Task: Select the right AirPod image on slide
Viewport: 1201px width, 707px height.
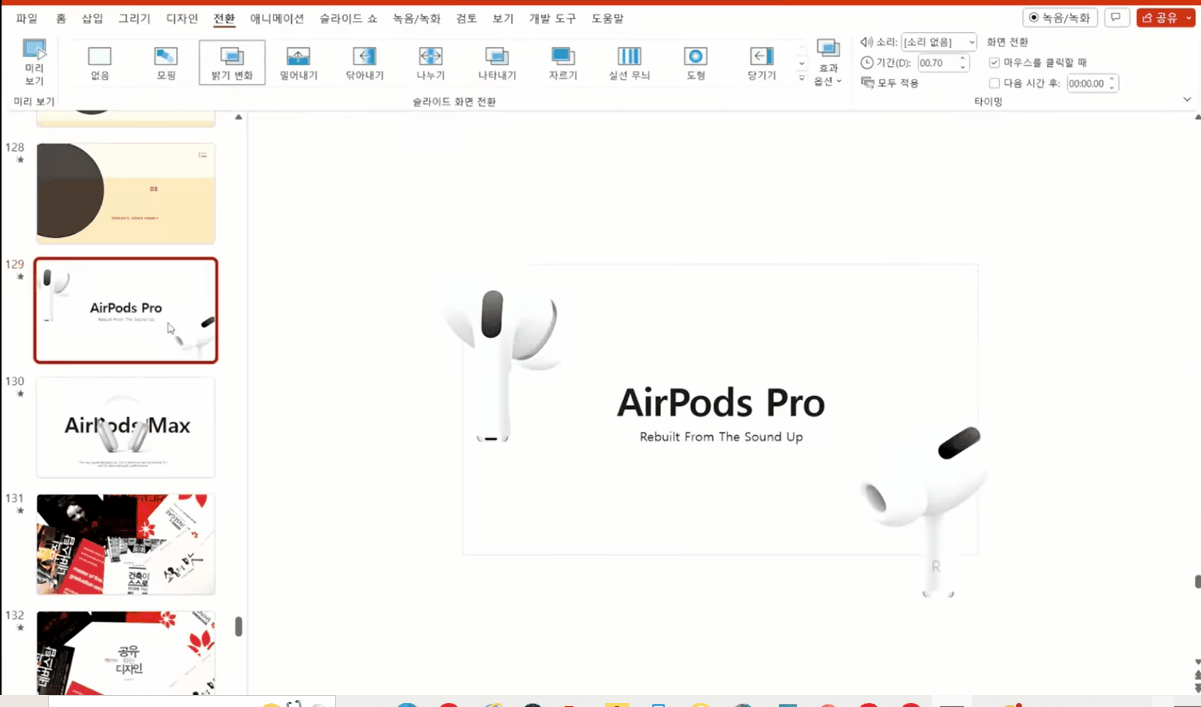Action: [x=925, y=510]
